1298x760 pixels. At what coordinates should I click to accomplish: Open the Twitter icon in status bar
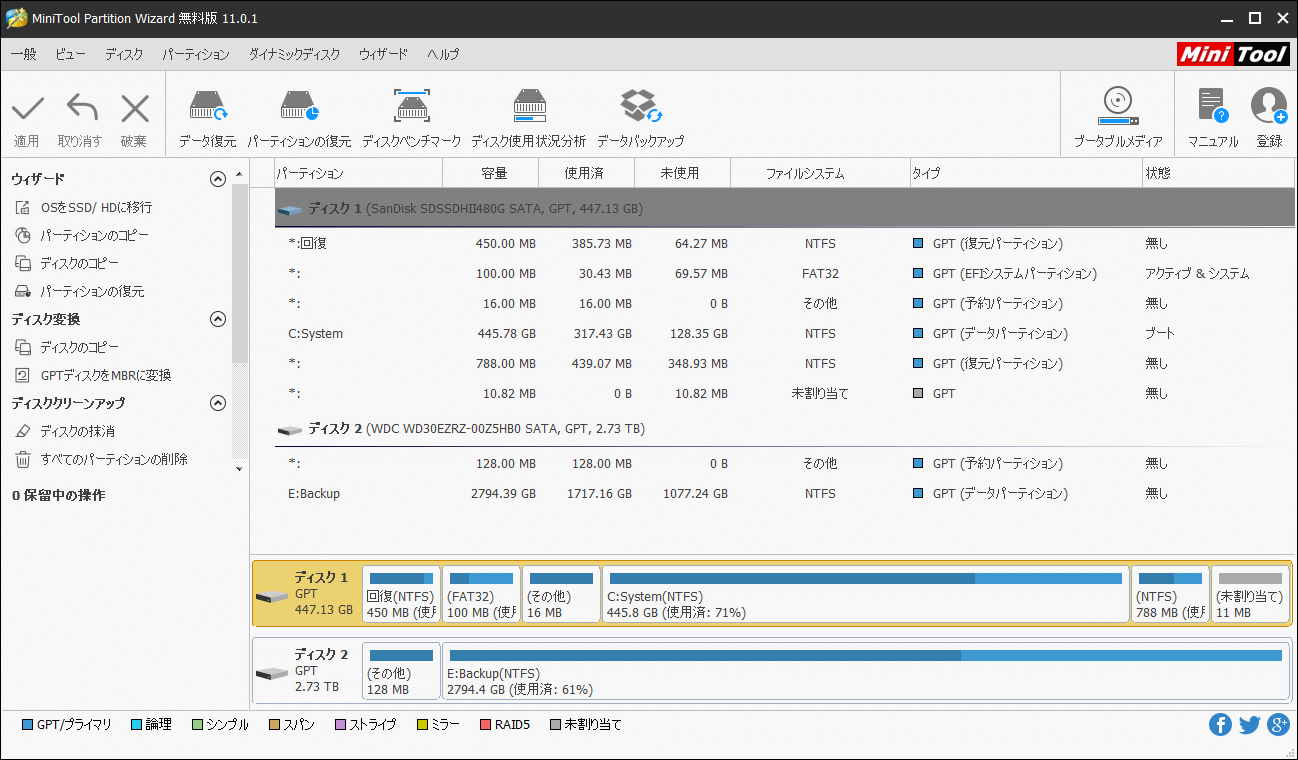click(x=1249, y=725)
